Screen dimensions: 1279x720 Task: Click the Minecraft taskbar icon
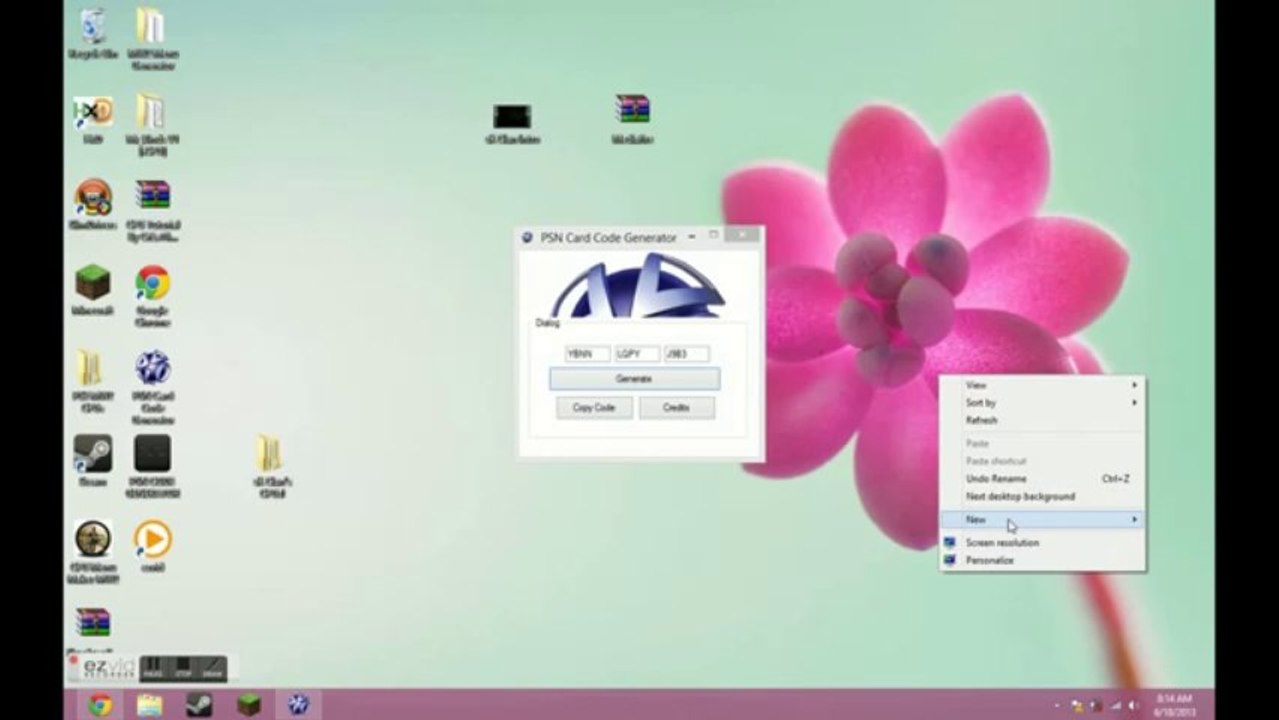click(x=248, y=705)
